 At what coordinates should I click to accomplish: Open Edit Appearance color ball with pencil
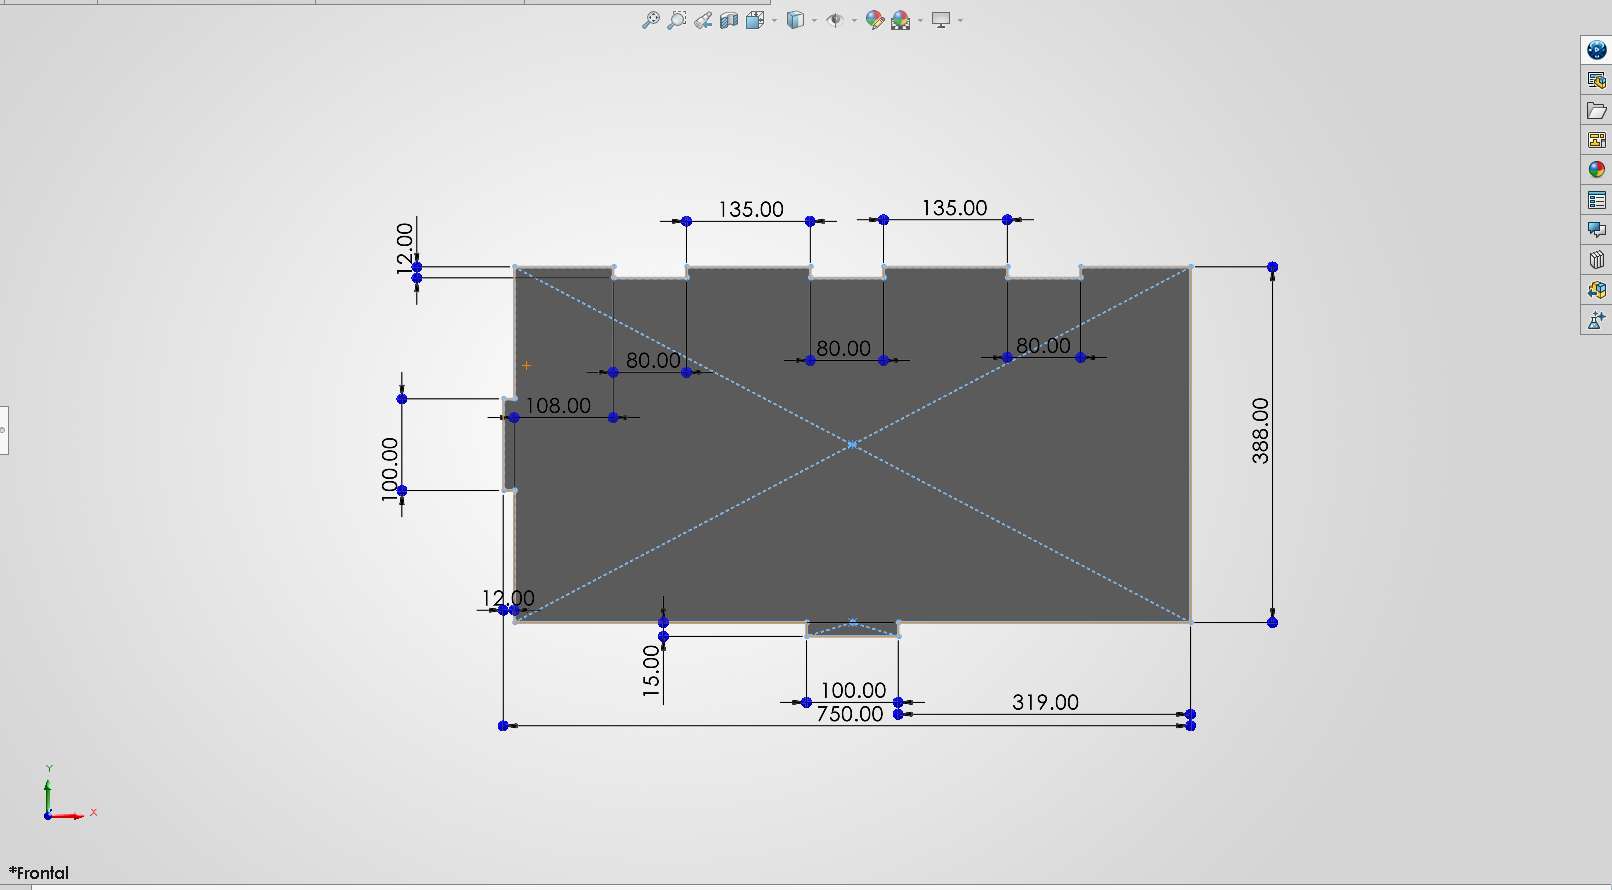(875, 20)
